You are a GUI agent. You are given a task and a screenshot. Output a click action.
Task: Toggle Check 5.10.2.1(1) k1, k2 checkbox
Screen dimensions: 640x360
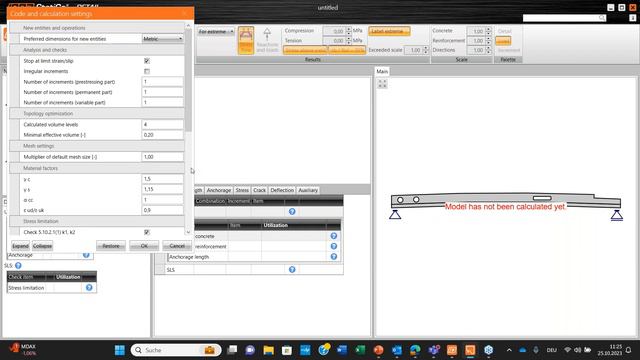click(x=147, y=232)
